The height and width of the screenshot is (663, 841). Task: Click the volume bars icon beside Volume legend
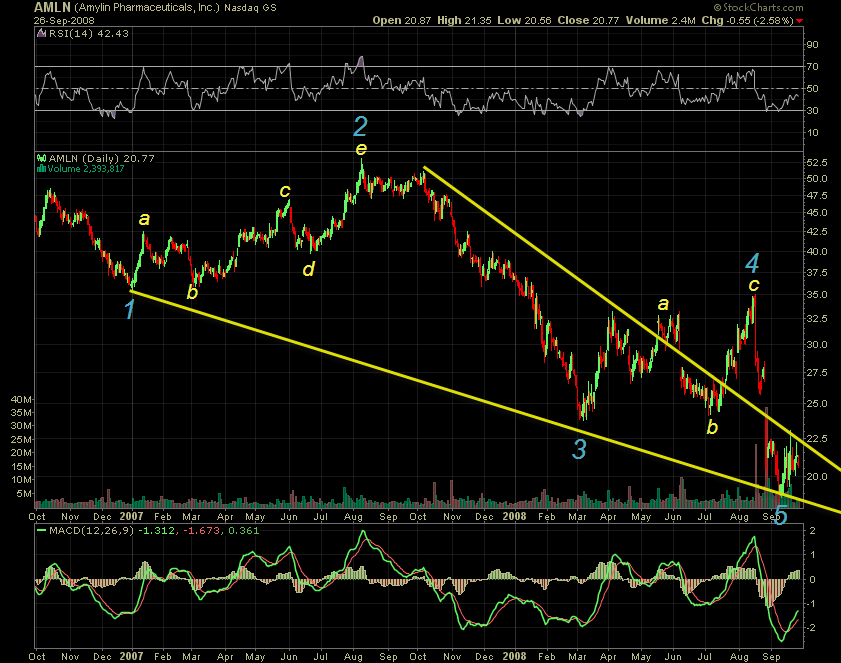tap(41, 168)
